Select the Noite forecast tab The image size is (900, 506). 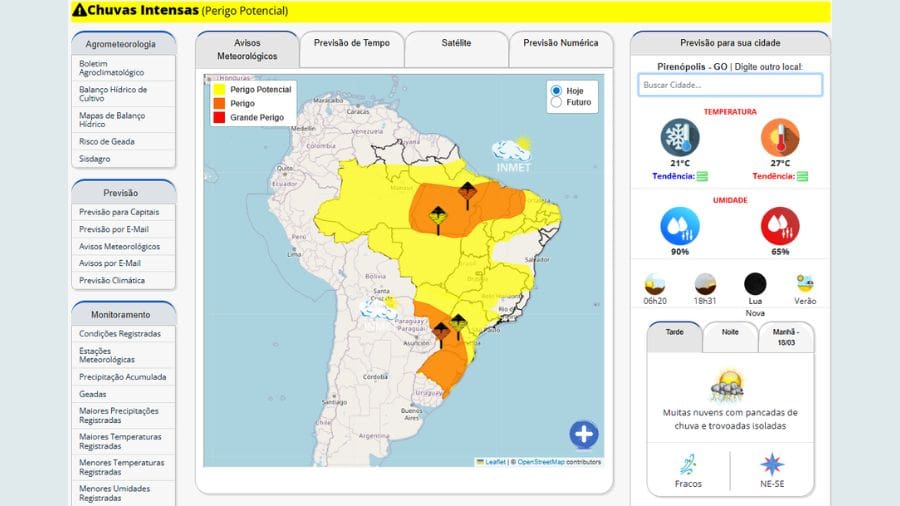point(730,337)
